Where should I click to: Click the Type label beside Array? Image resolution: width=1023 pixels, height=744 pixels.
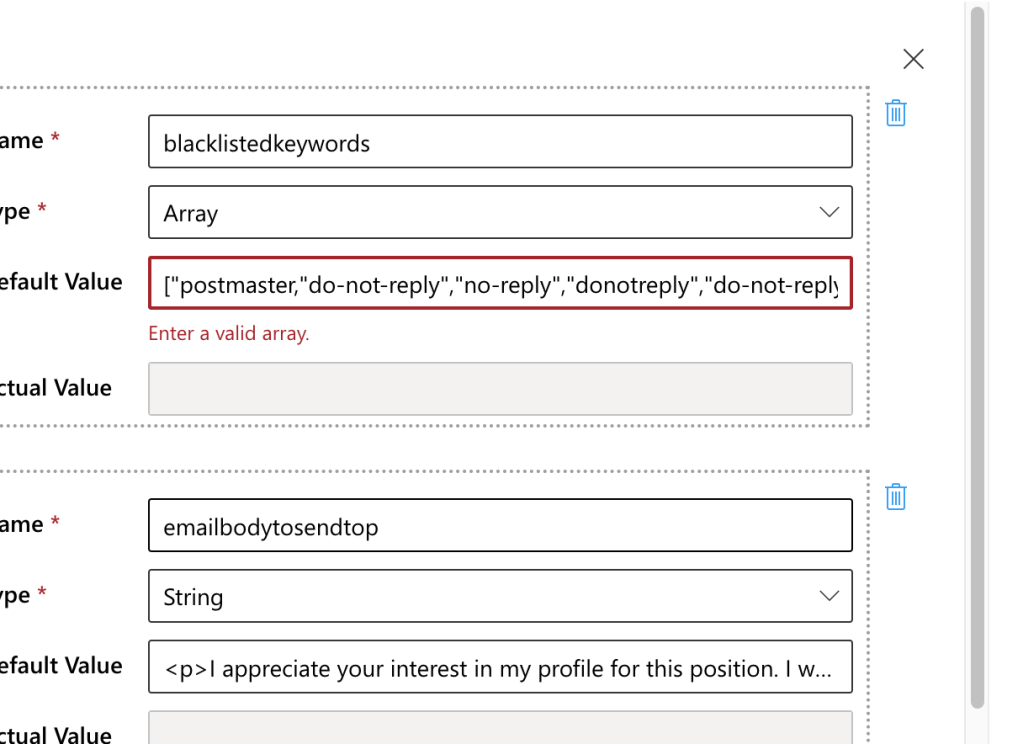[x=23, y=211]
